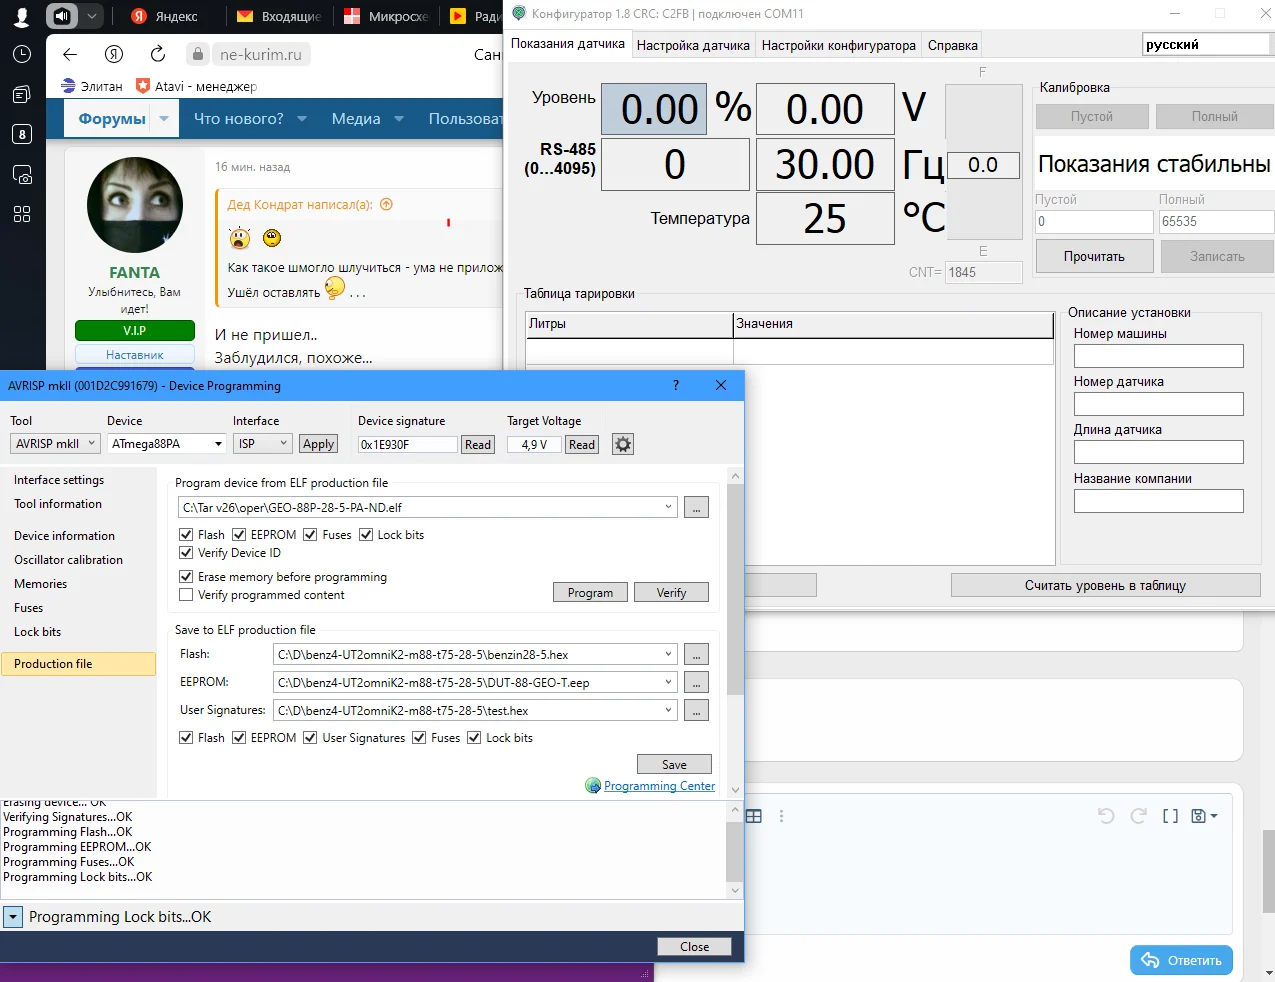Expand the ELF production file path dropdown

(669, 507)
